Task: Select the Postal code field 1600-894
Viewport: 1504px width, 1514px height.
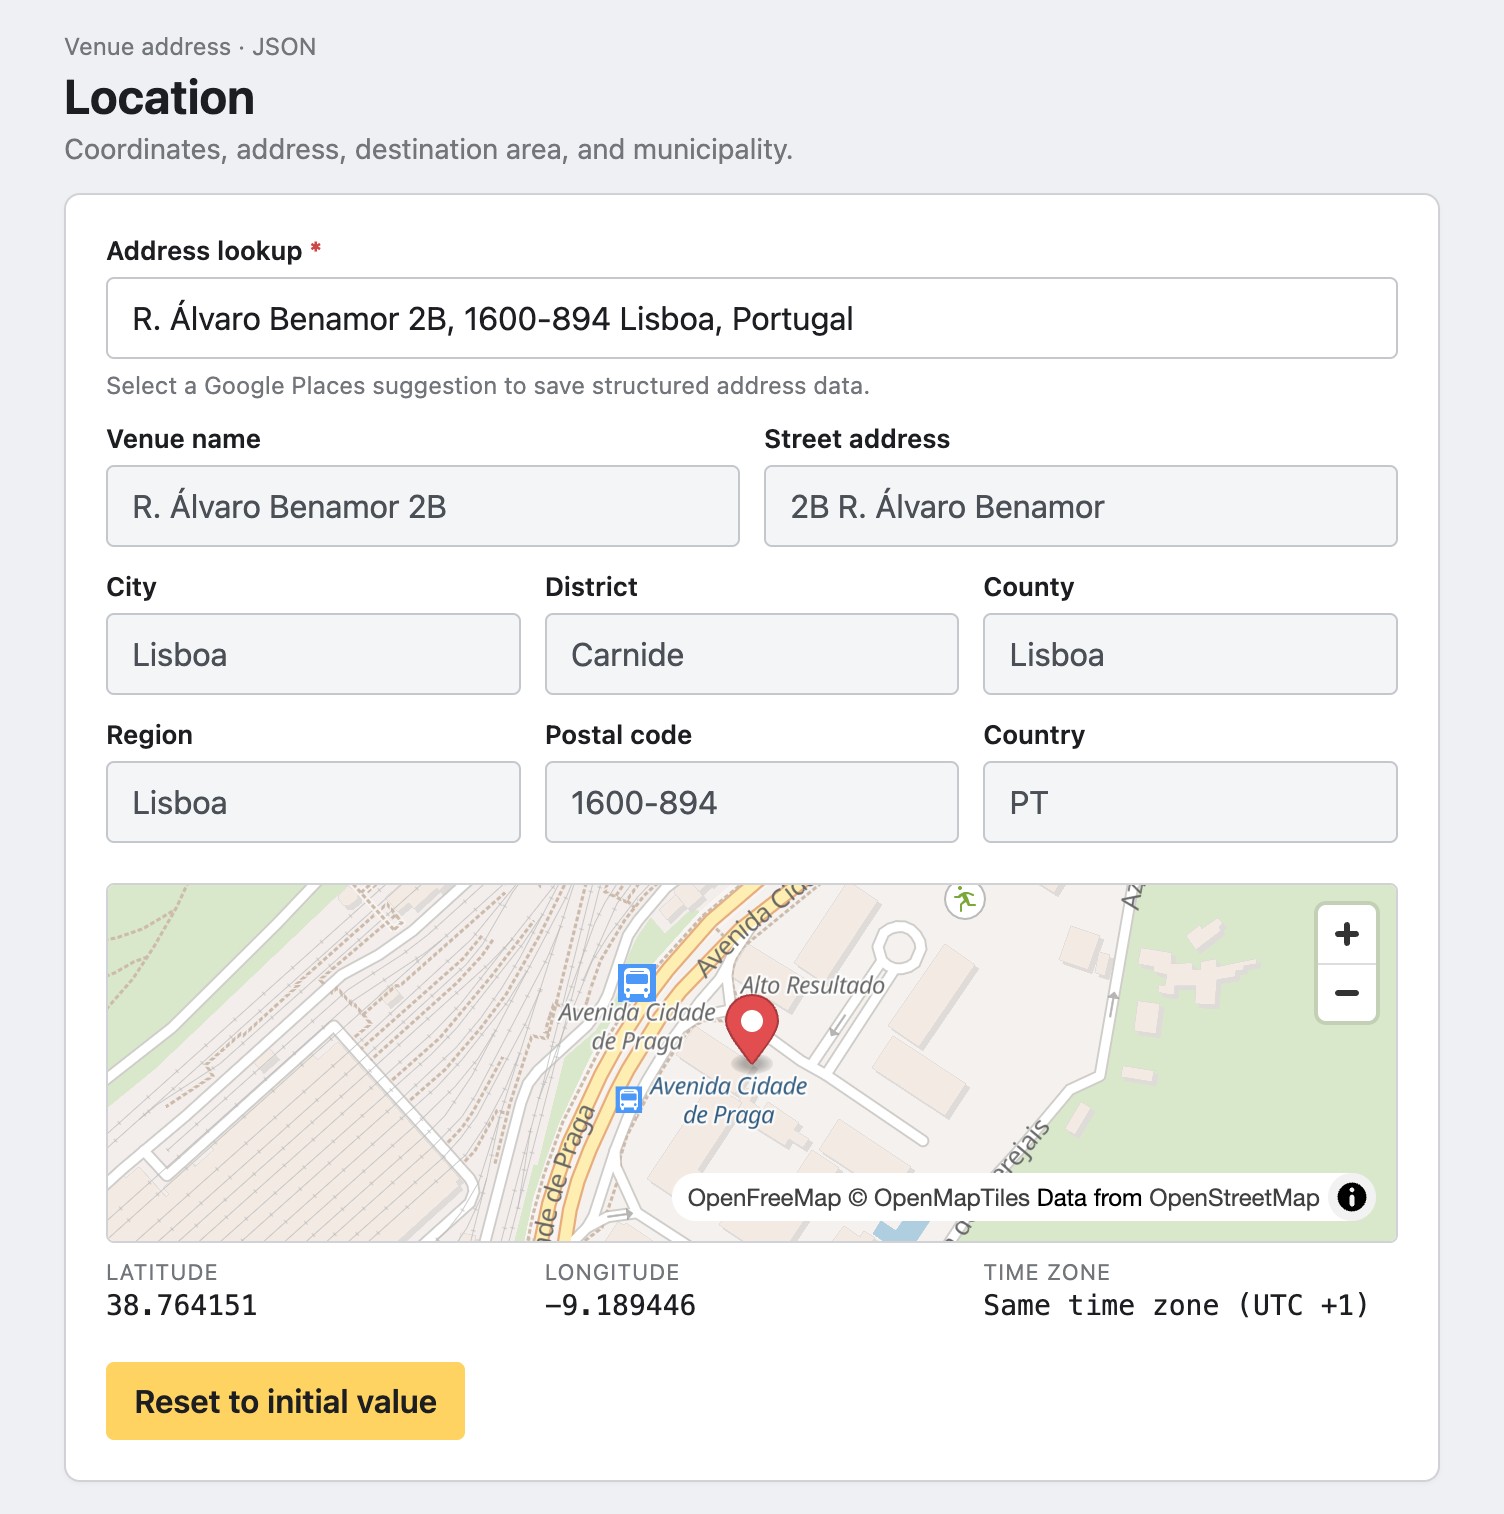Action: (x=751, y=802)
